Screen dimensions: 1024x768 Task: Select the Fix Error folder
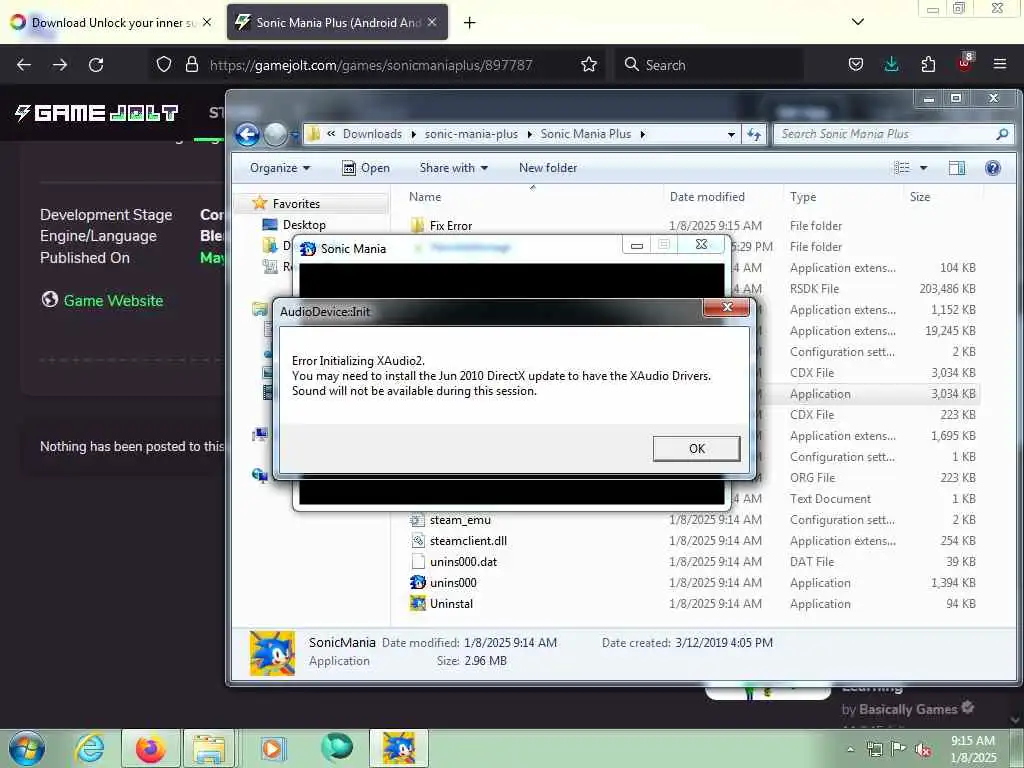pyautogui.click(x=451, y=226)
